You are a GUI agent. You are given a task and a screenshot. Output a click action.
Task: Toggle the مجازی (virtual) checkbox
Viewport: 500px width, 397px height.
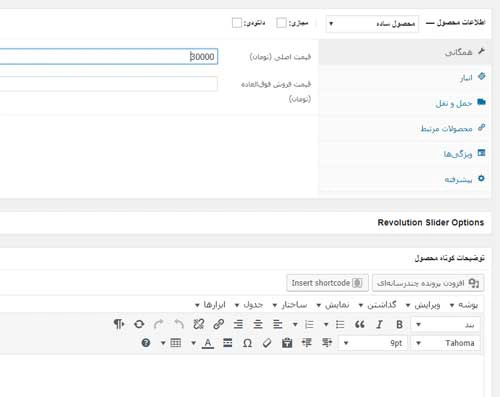pyautogui.click(x=282, y=23)
